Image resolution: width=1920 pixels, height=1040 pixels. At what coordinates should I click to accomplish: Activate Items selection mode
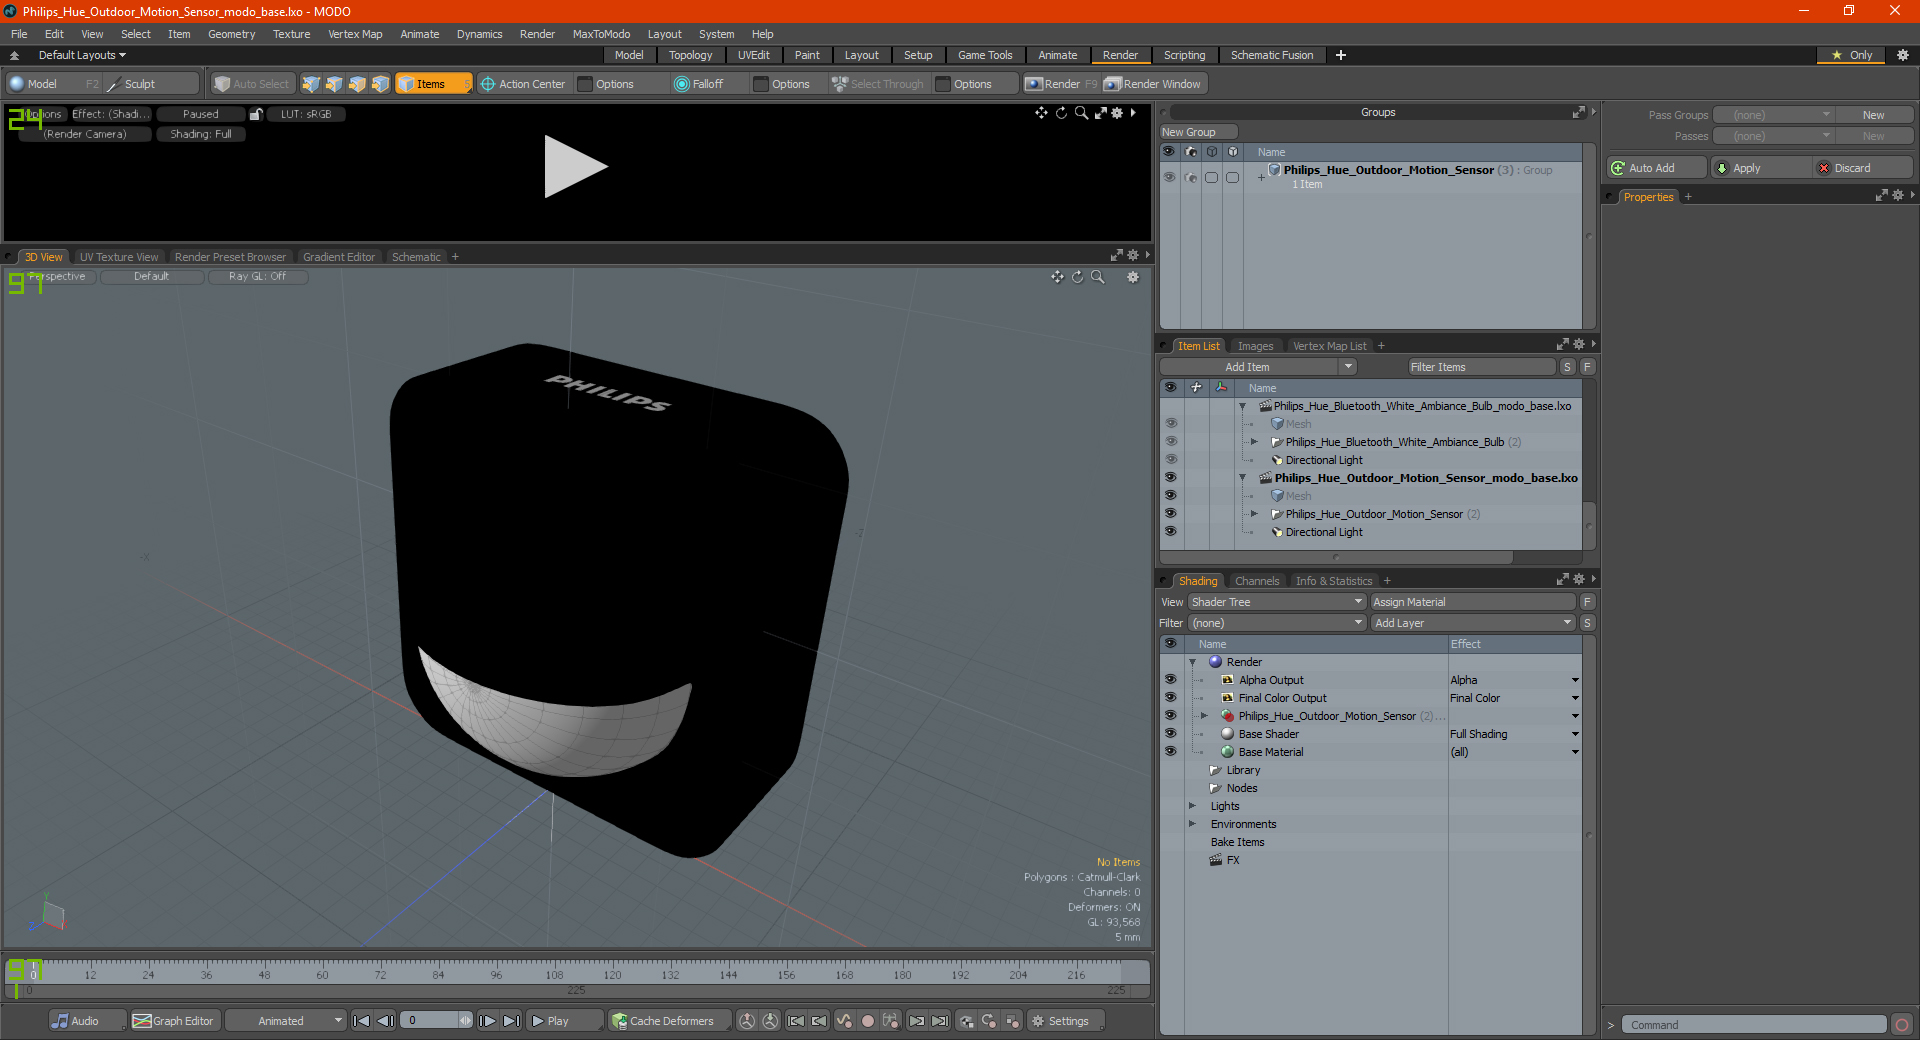[433, 84]
